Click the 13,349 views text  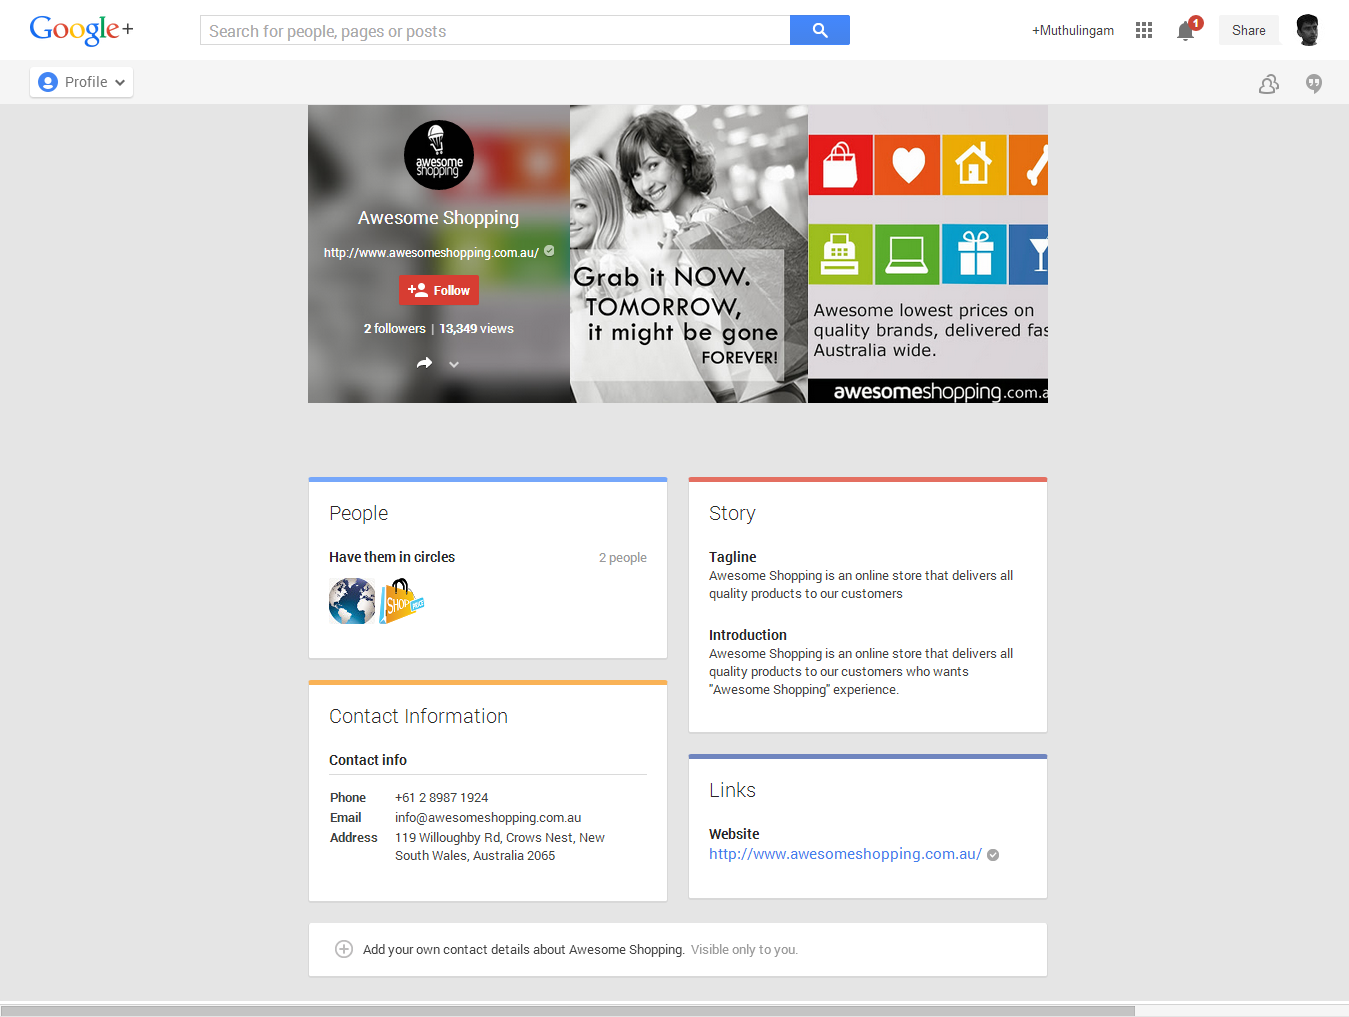click(477, 329)
